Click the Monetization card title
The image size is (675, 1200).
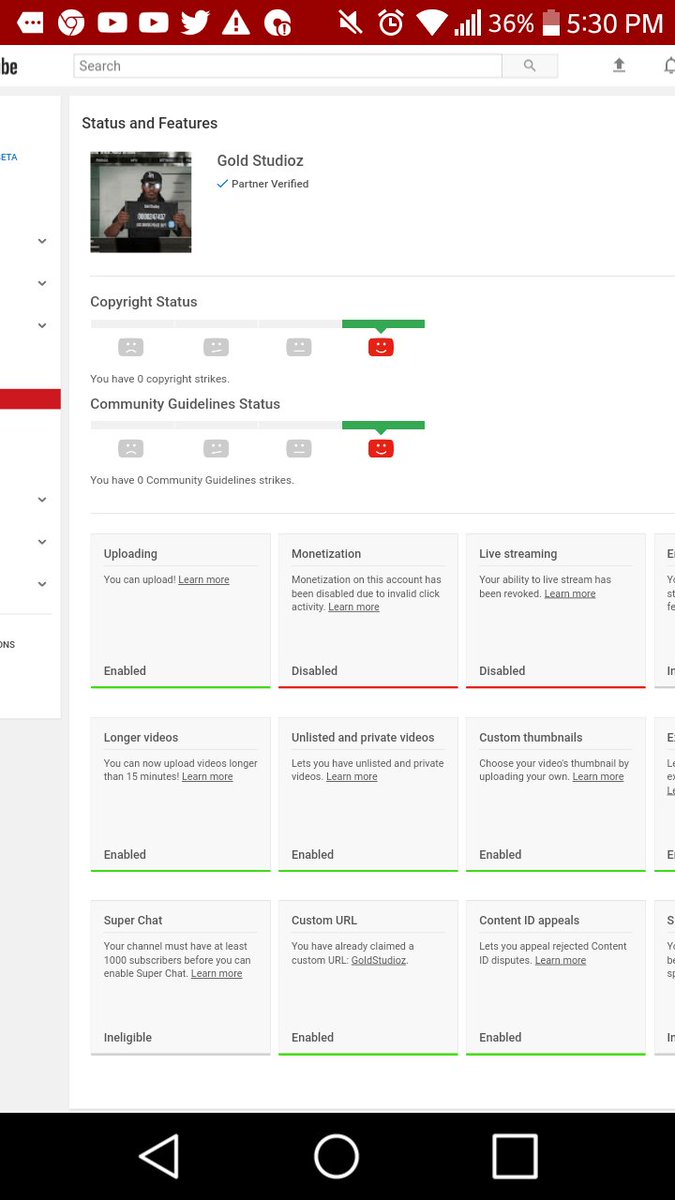point(326,554)
